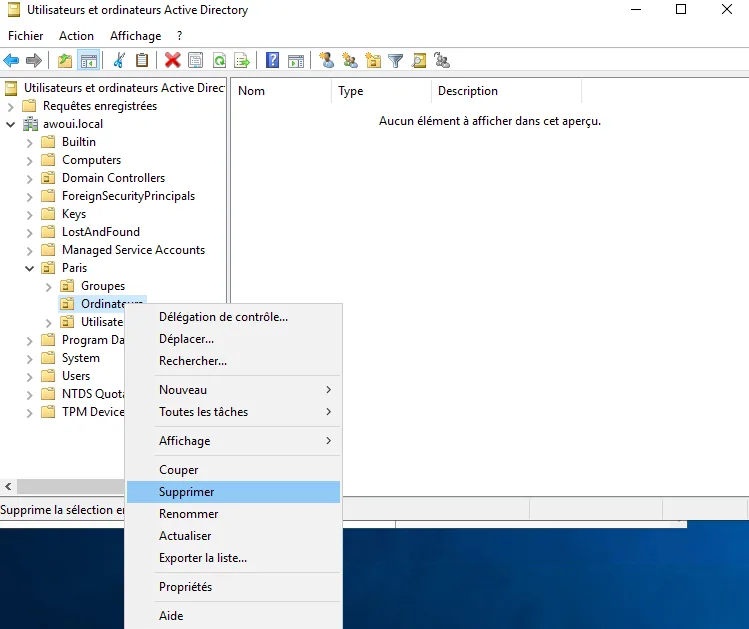The width and height of the screenshot is (749, 629).
Task: Collapse the awoui.local domain node
Action: (11, 124)
